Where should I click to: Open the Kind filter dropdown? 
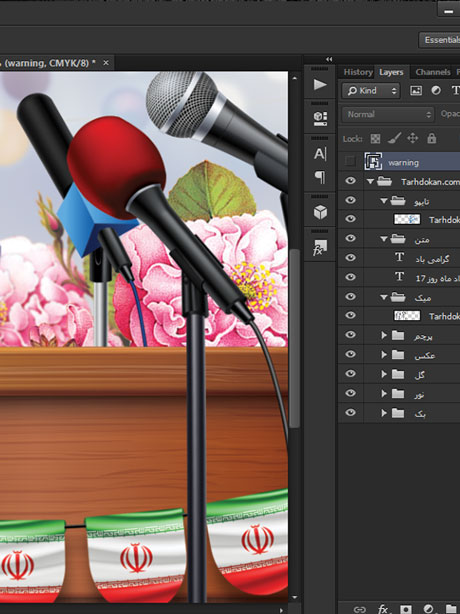(x=371, y=91)
